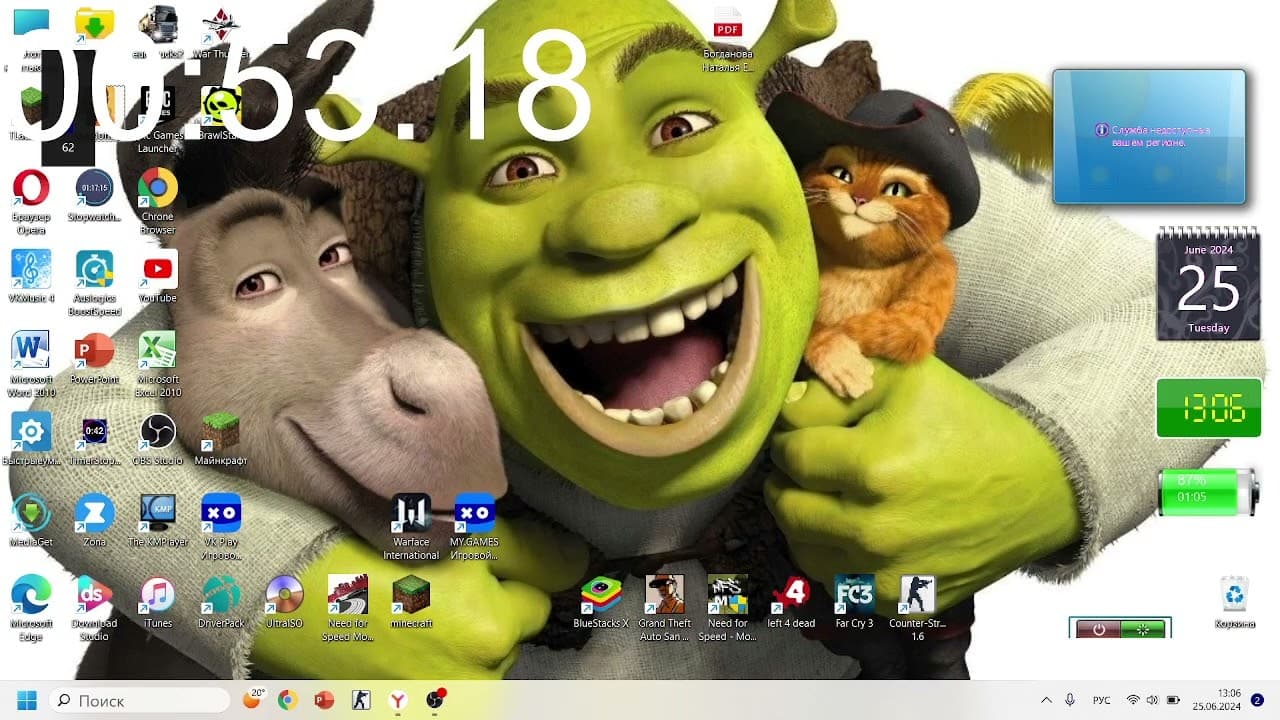Switch the РУС keyboard language indicator
Image resolution: width=1280 pixels, height=720 pixels.
pos(1101,701)
